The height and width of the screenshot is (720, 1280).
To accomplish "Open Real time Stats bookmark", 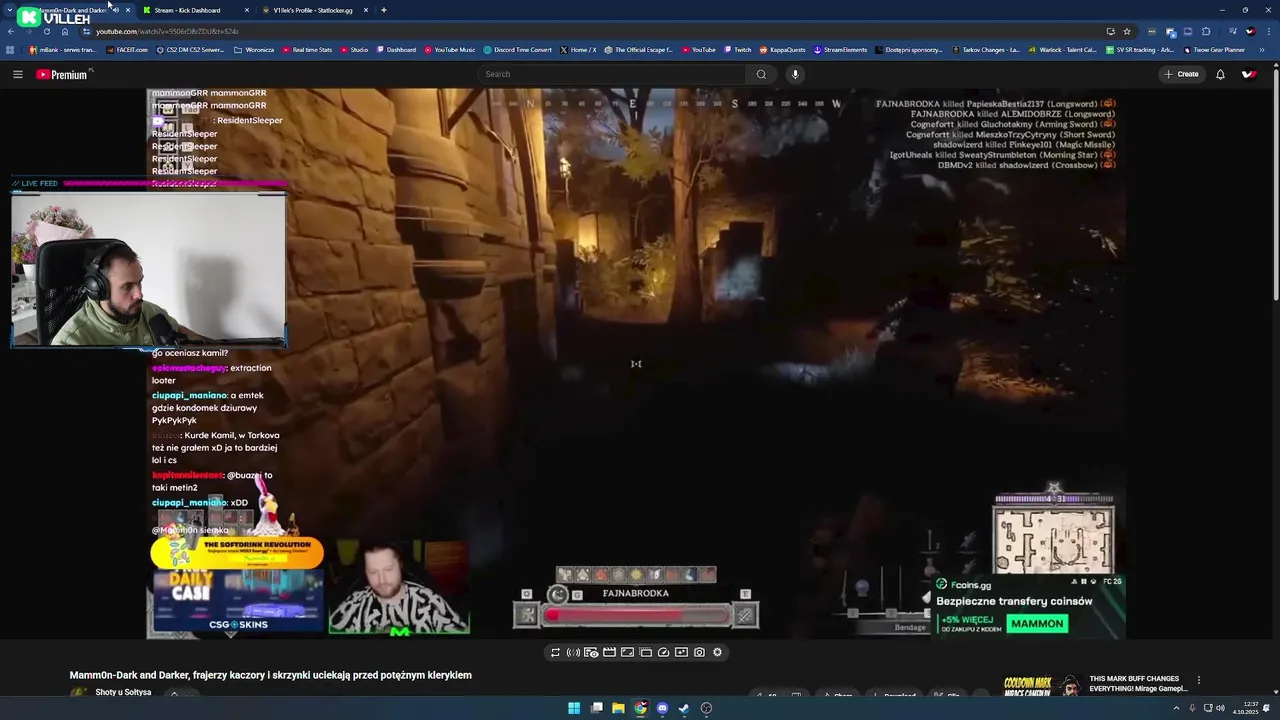I will pyautogui.click(x=307, y=50).
